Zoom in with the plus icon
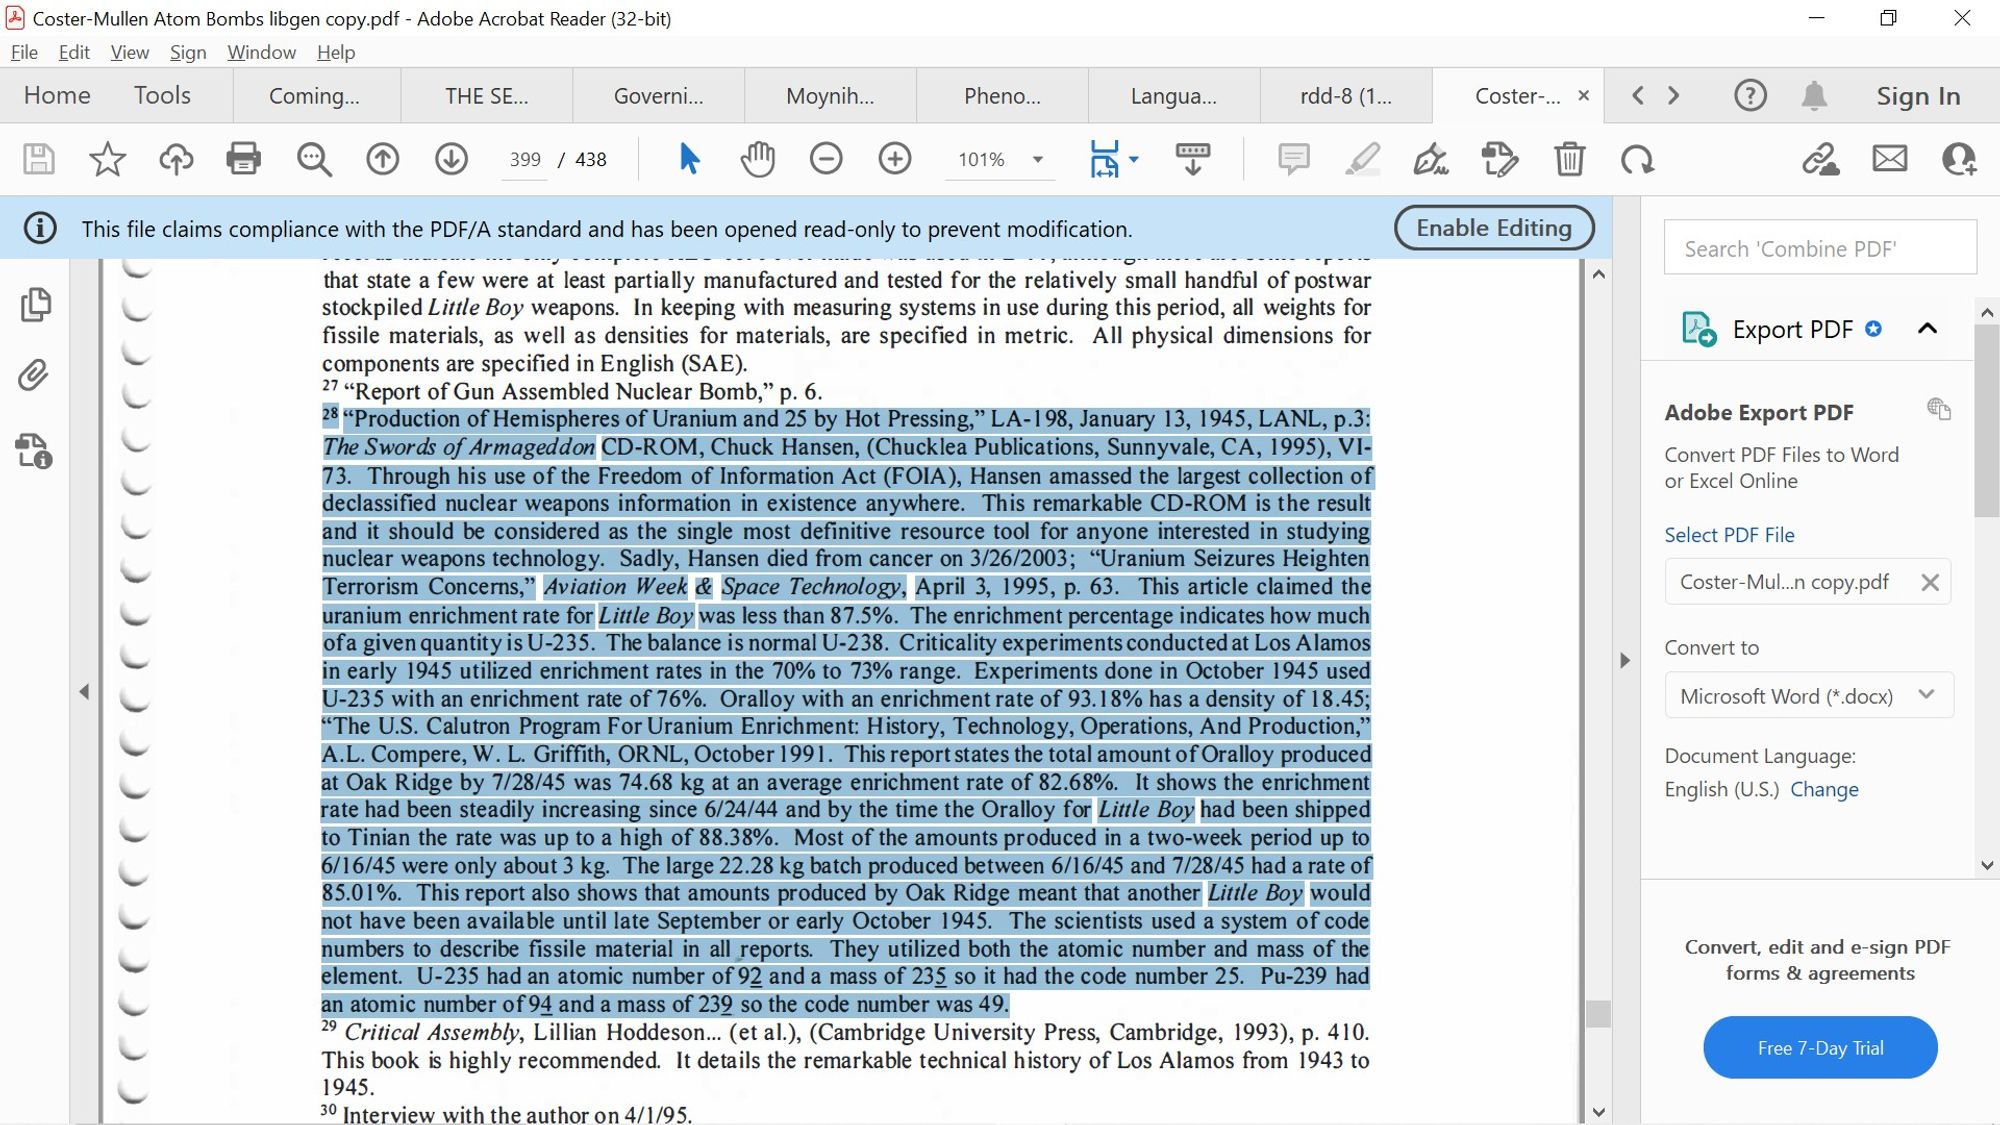 point(895,159)
